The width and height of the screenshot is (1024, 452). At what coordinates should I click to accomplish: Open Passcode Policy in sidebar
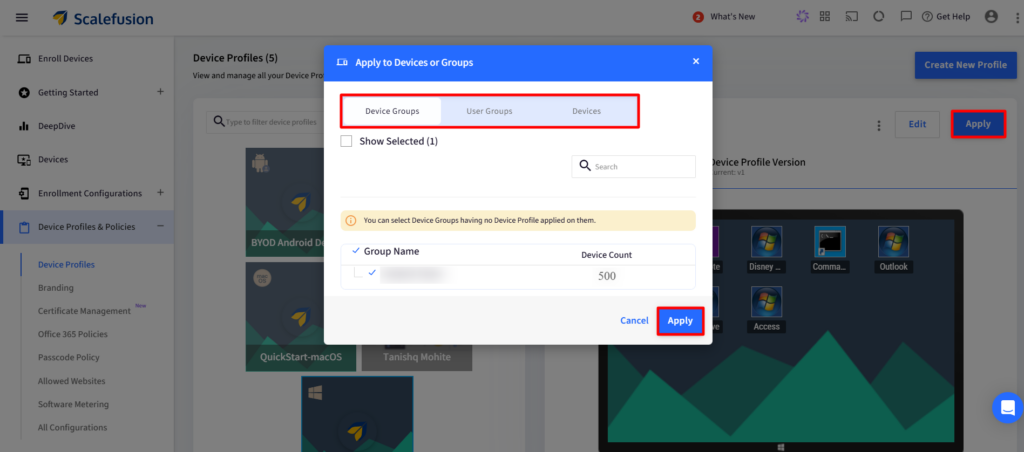click(x=69, y=357)
